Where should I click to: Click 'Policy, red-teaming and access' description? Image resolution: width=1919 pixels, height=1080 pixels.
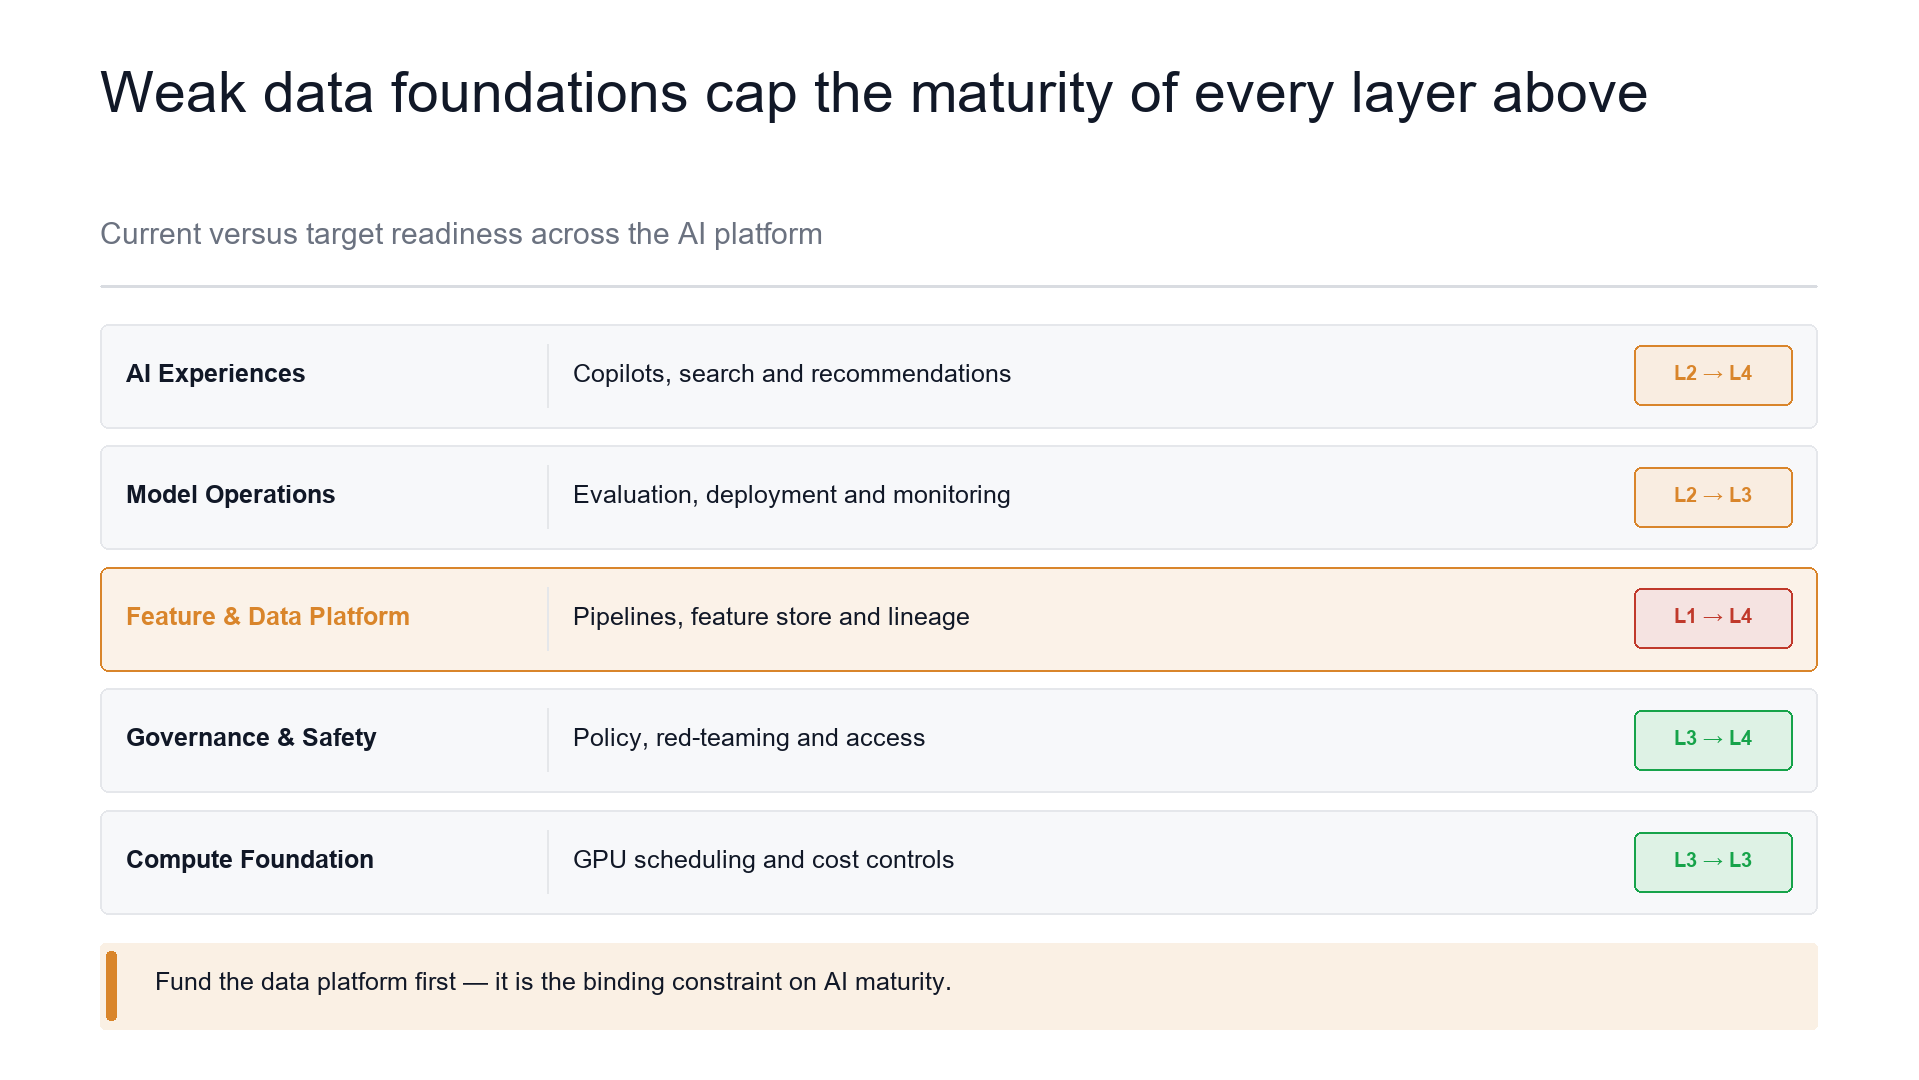(x=749, y=738)
